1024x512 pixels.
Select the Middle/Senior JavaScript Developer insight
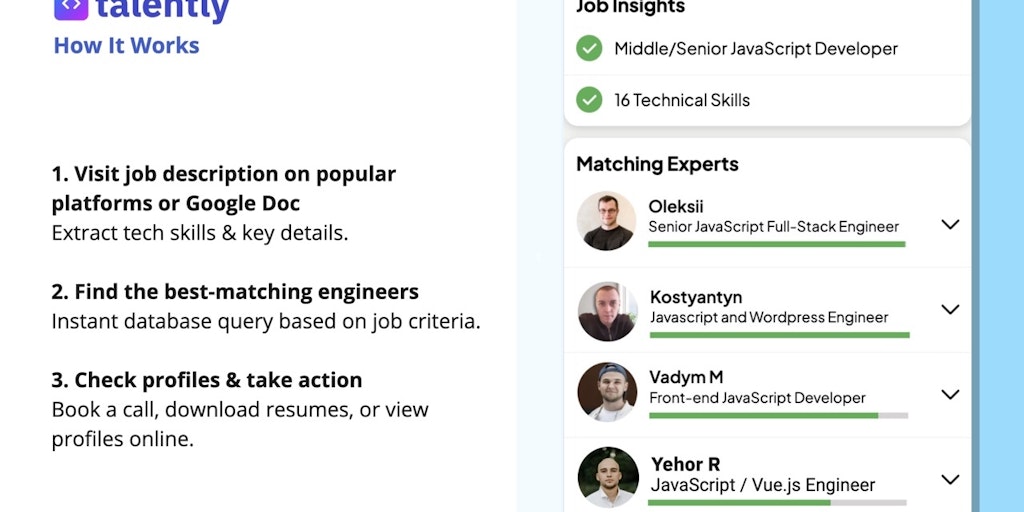click(x=767, y=48)
